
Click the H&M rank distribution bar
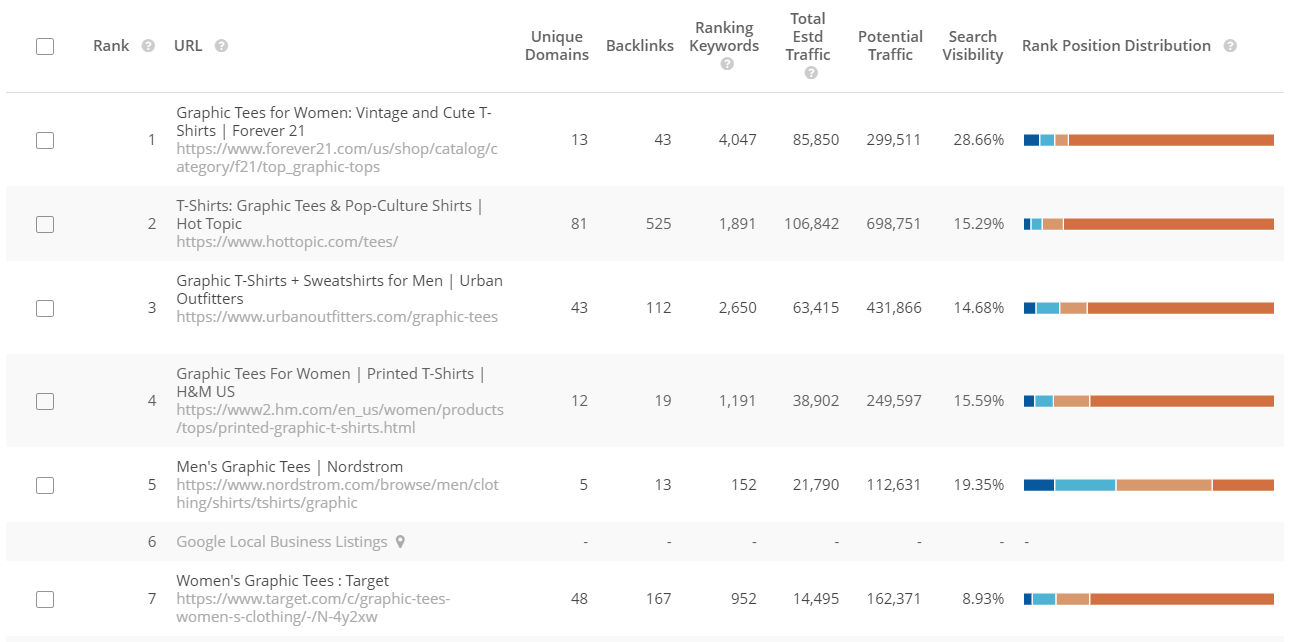point(1149,401)
